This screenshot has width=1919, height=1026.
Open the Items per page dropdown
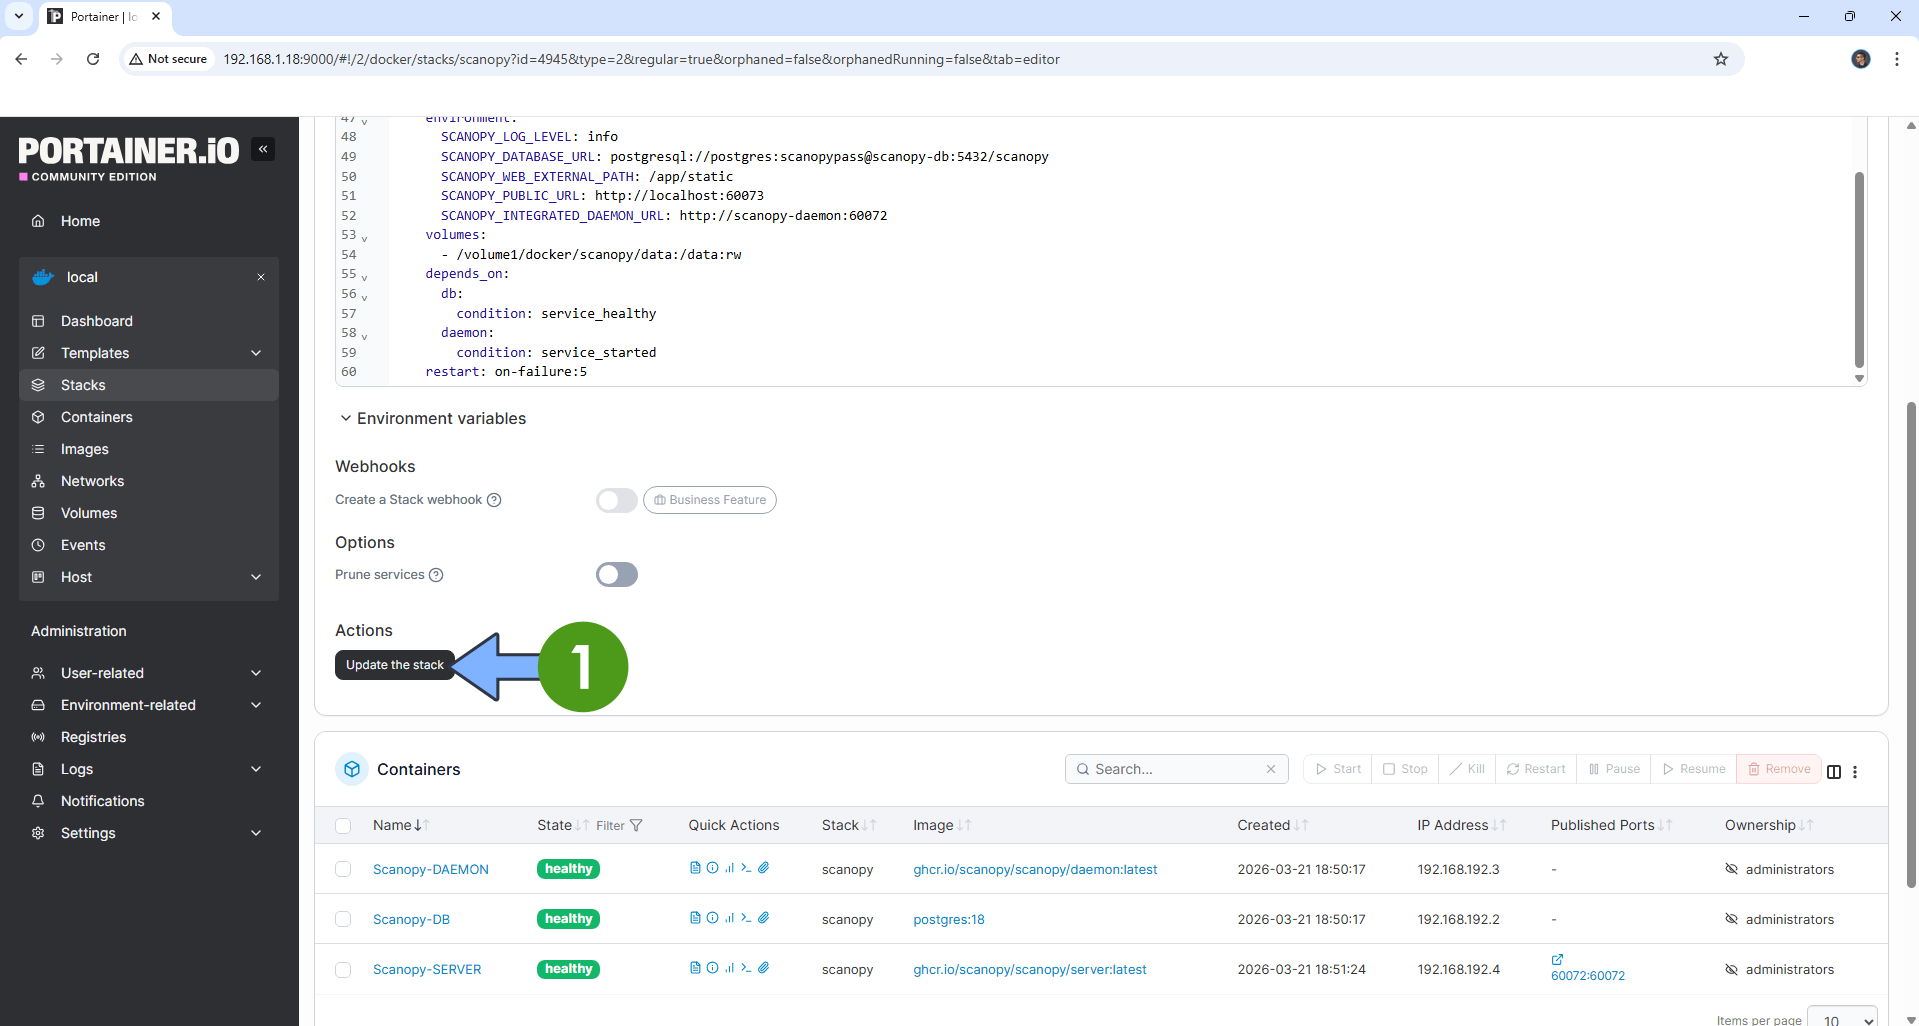(x=1841, y=1018)
